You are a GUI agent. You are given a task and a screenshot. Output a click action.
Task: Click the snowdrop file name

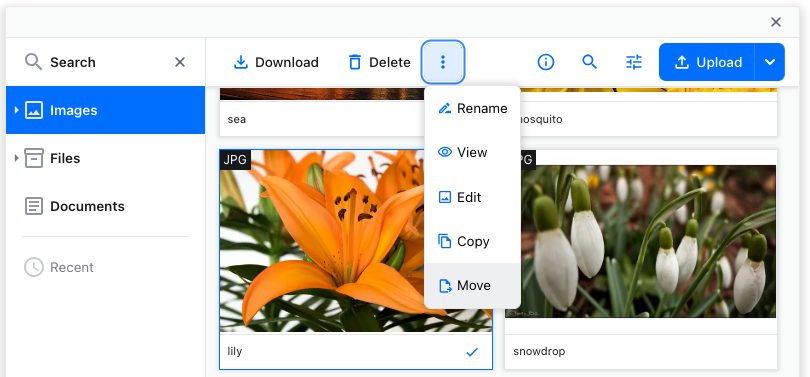539,351
